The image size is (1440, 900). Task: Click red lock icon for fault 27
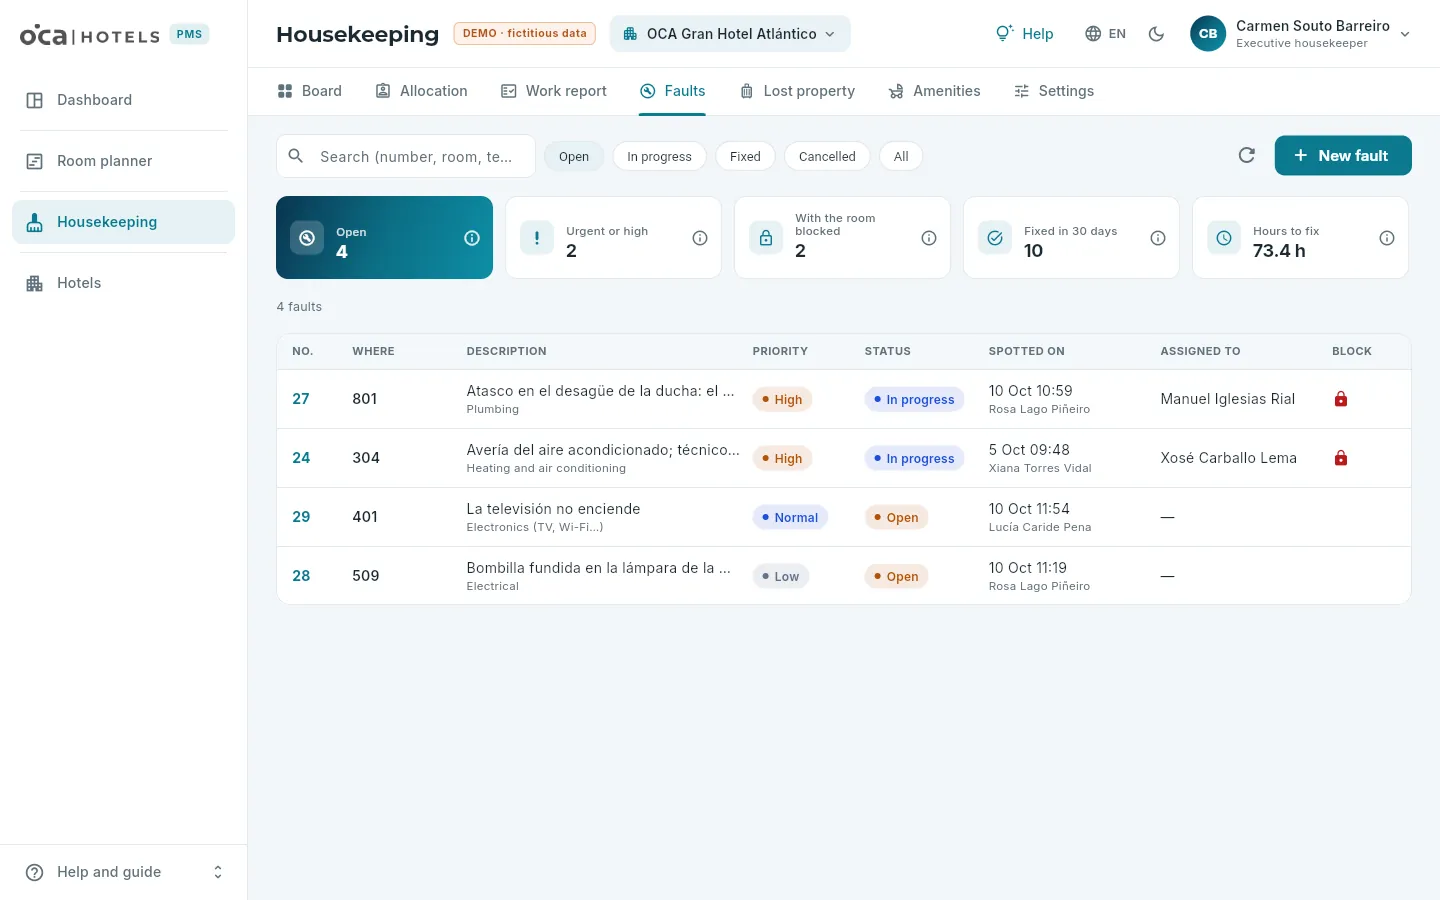coord(1341,399)
